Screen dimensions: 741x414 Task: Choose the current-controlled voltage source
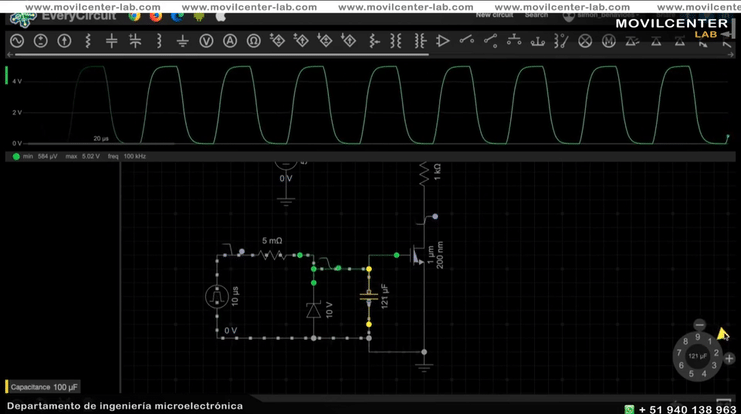coord(325,41)
